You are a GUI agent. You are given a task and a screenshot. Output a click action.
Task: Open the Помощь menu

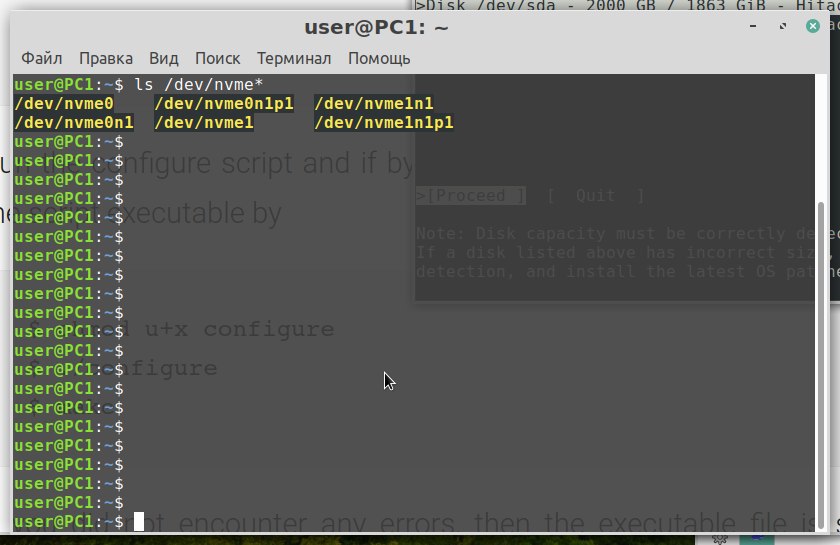pyautogui.click(x=379, y=58)
